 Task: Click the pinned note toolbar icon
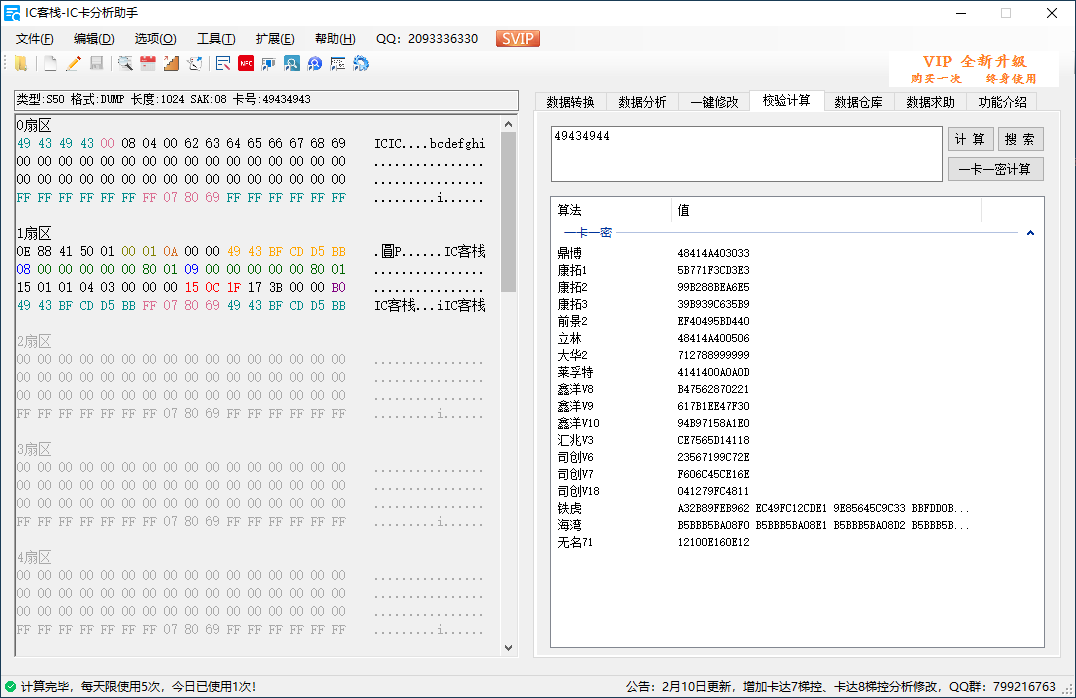pyautogui.click(x=195, y=64)
